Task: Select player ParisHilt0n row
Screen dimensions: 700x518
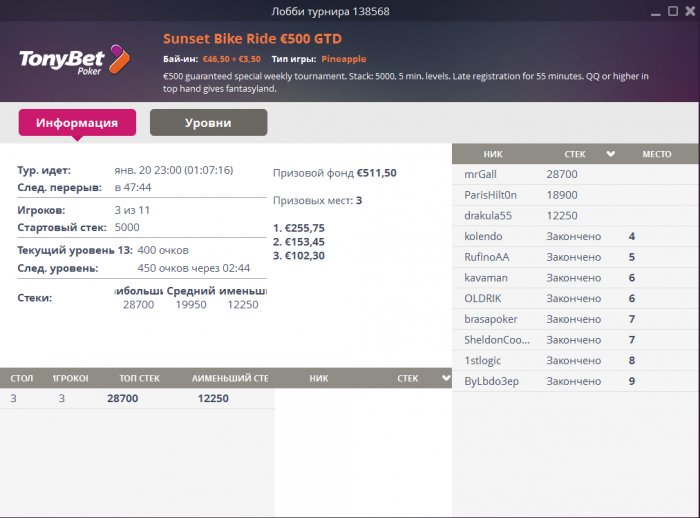Action: tap(575, 195)
